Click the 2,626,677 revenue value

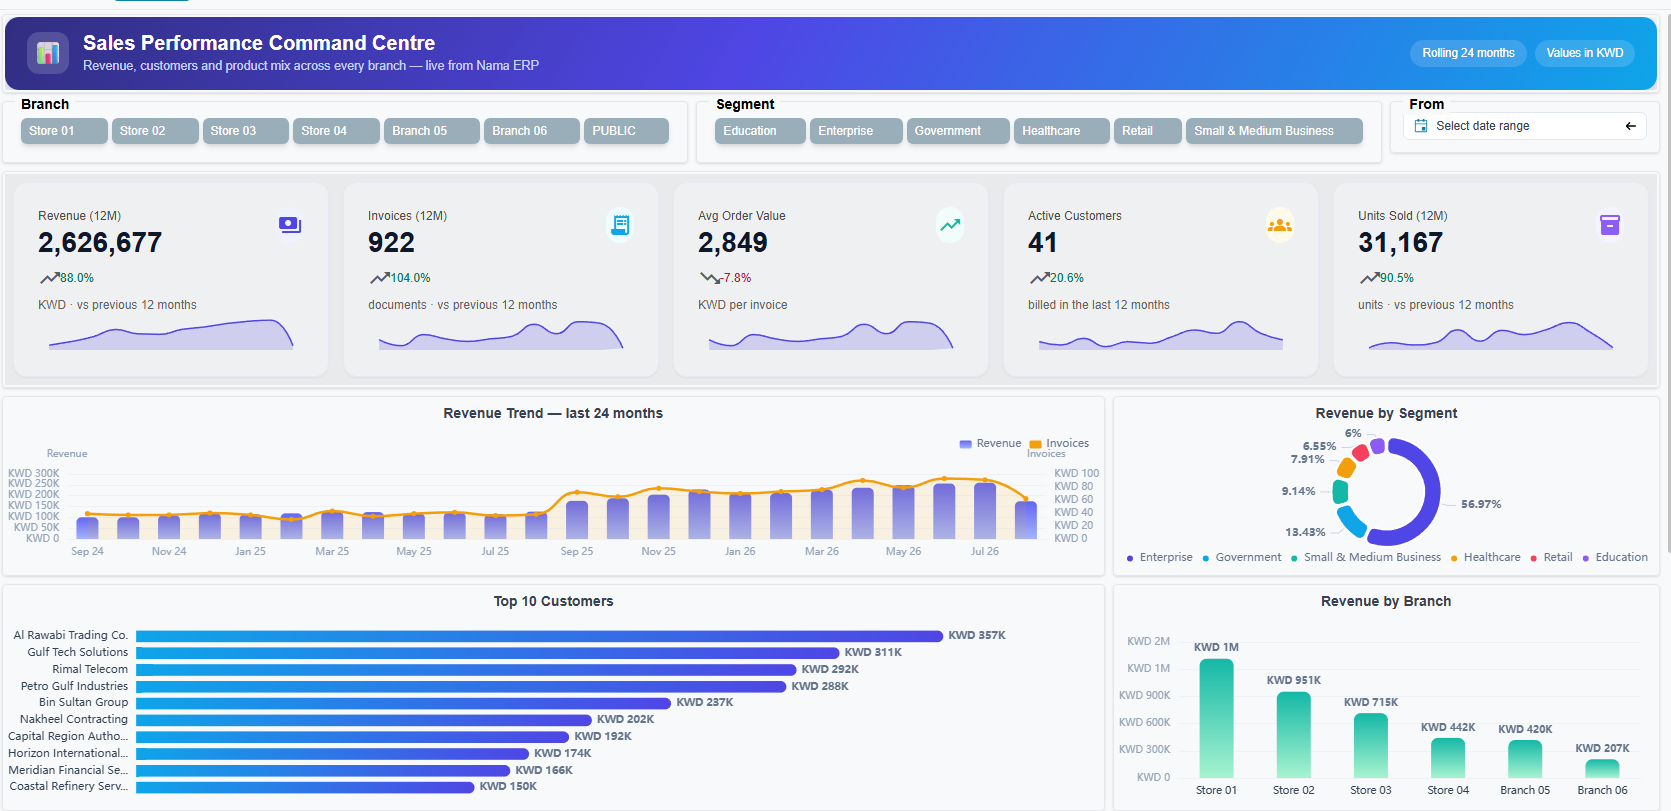point(100,243)
